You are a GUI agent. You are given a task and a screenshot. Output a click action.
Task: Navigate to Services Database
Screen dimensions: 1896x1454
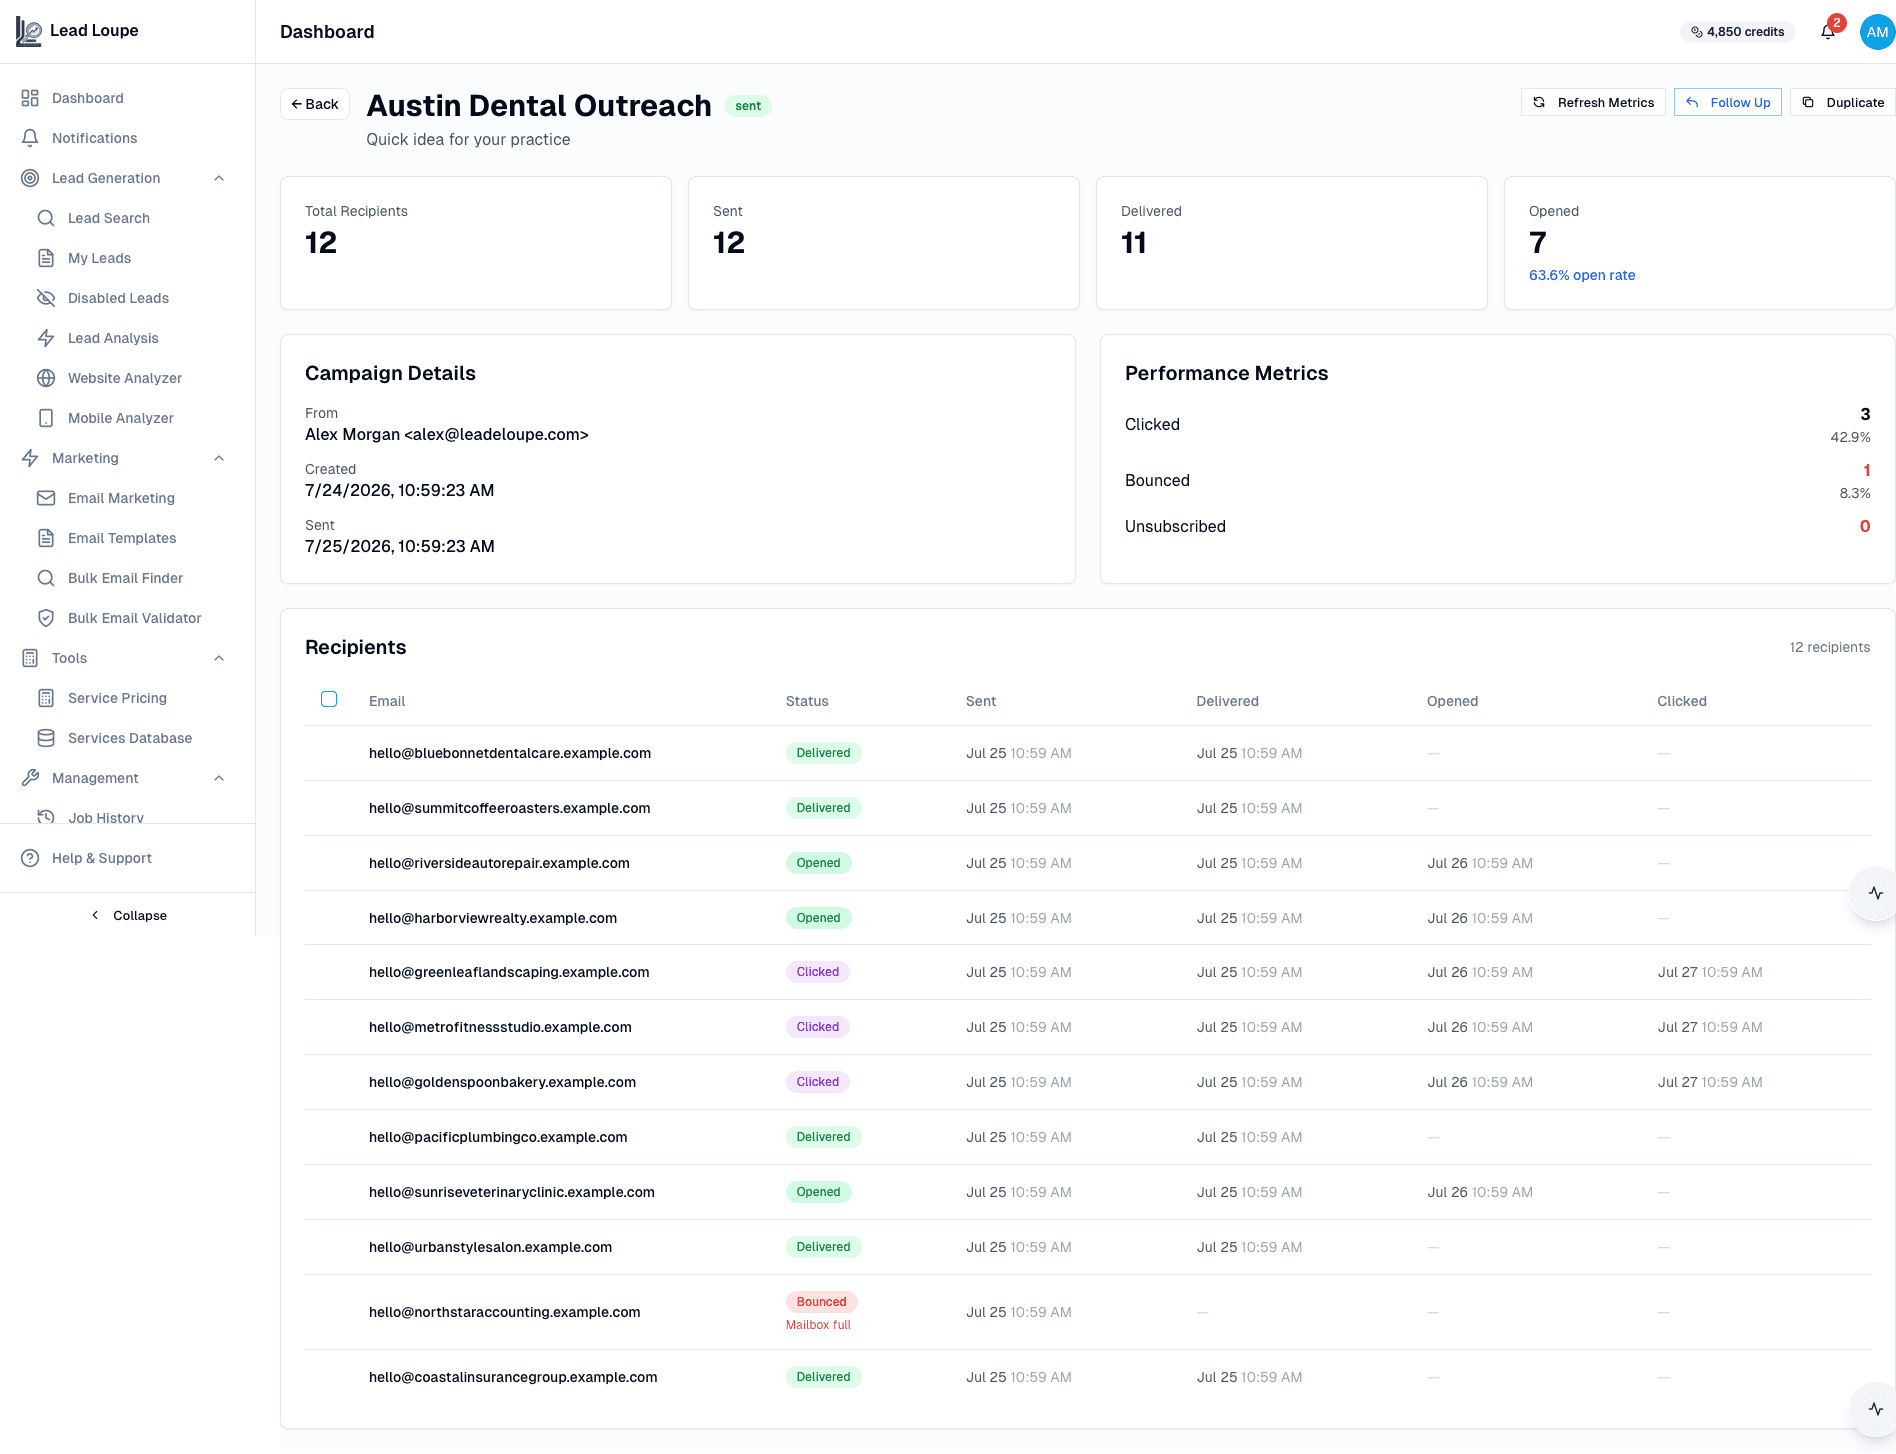130,738
